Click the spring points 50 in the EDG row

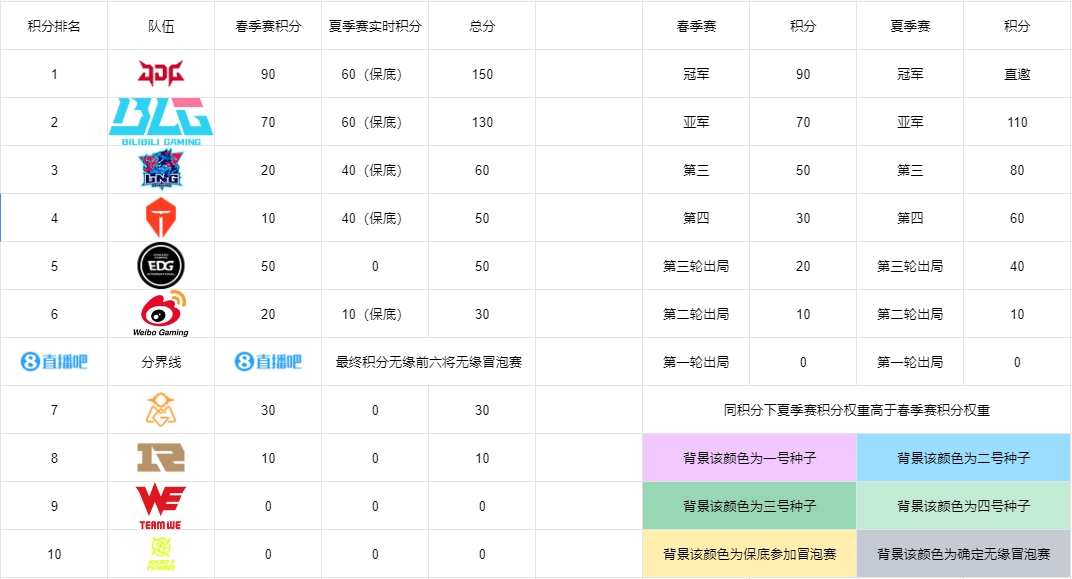(268, 266)
